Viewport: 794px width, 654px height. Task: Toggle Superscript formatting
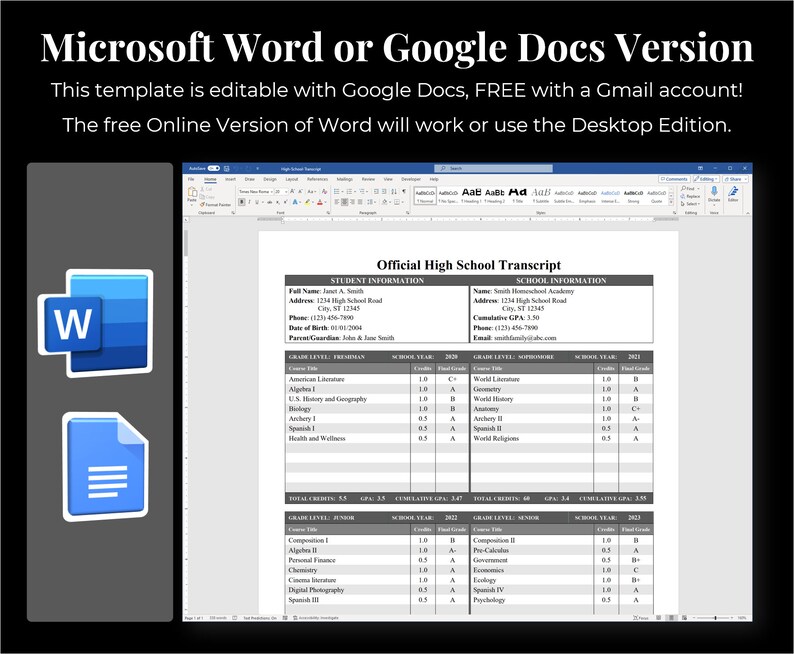pos(286,202)
